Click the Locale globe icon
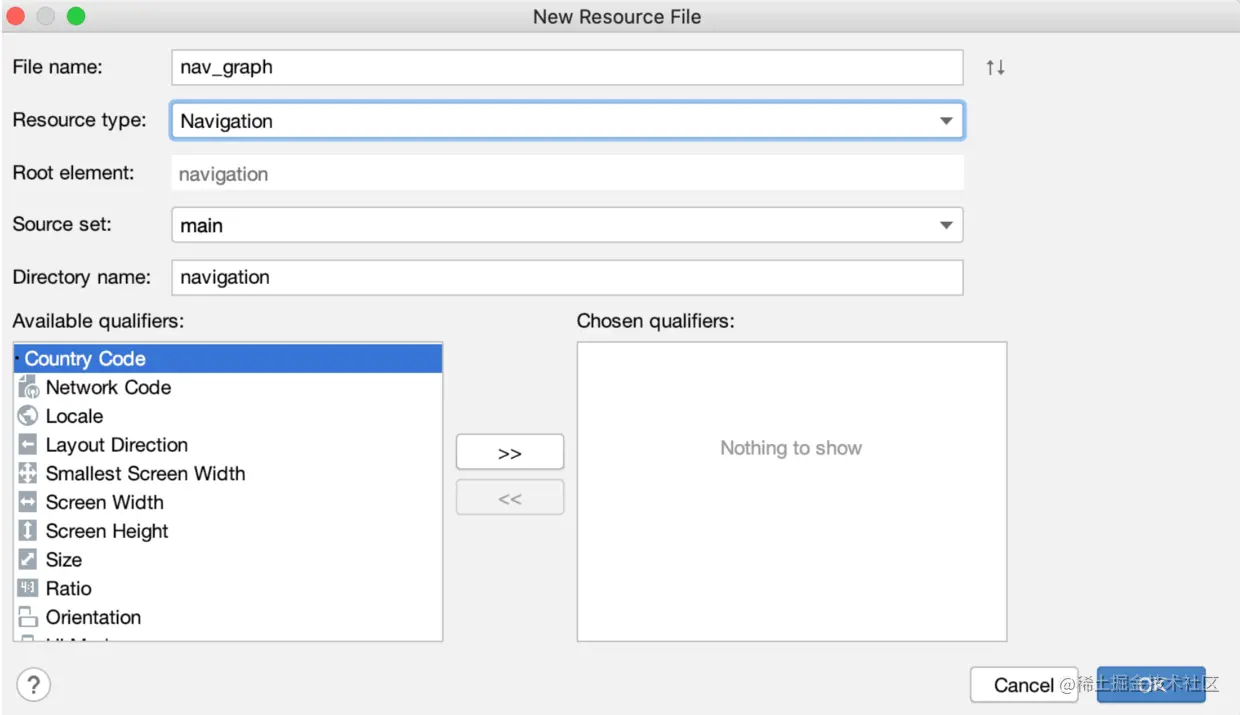The width and height of the screenshot is (1240, 715). (x=28, y=416)
